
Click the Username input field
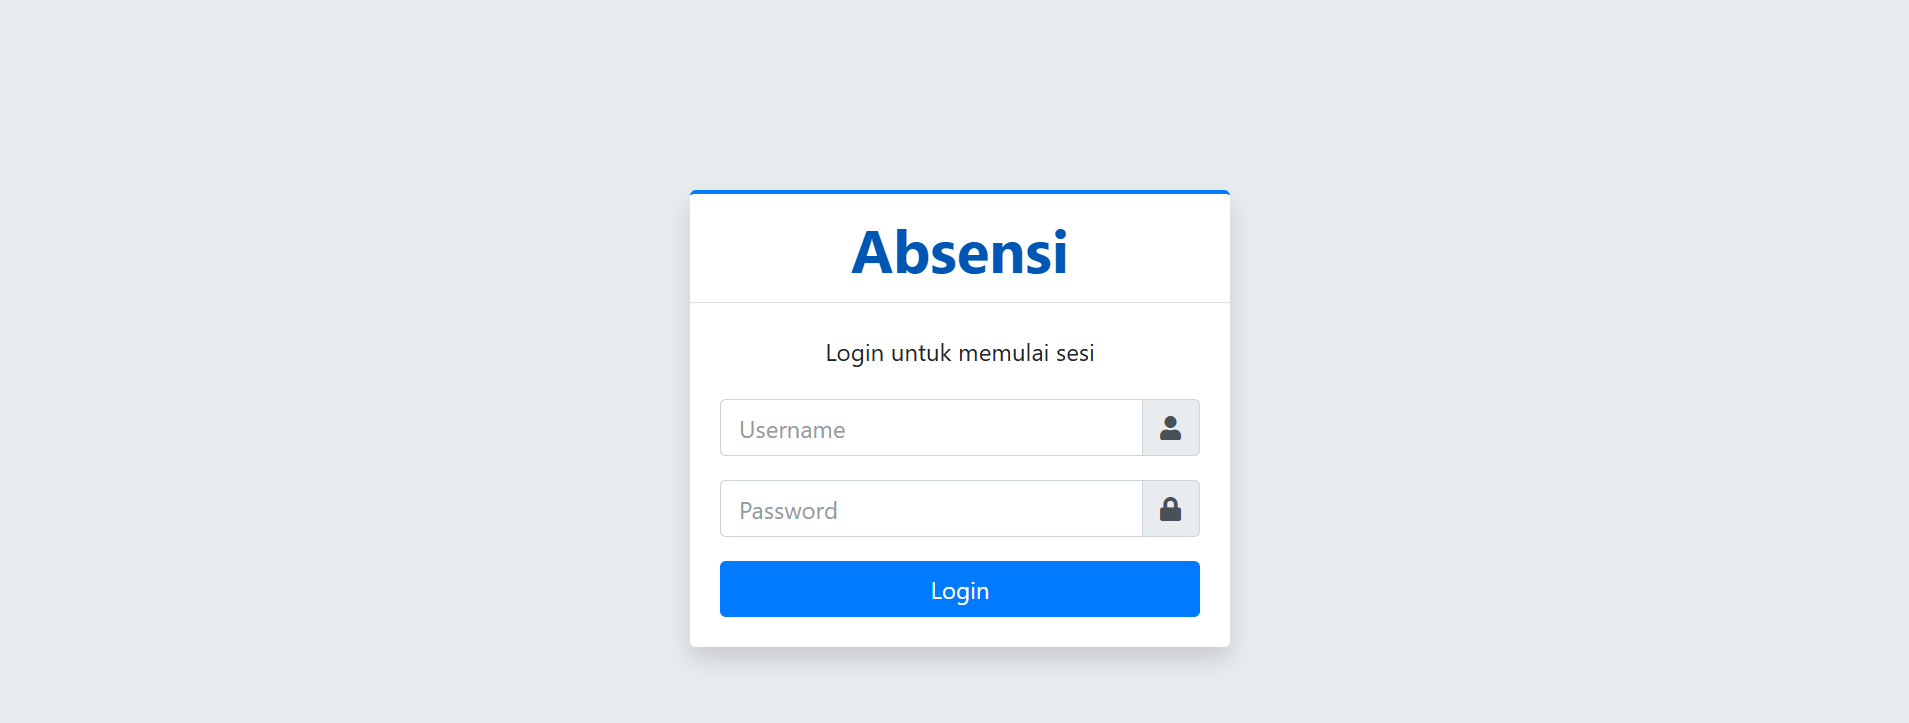[x=931, y=428]
